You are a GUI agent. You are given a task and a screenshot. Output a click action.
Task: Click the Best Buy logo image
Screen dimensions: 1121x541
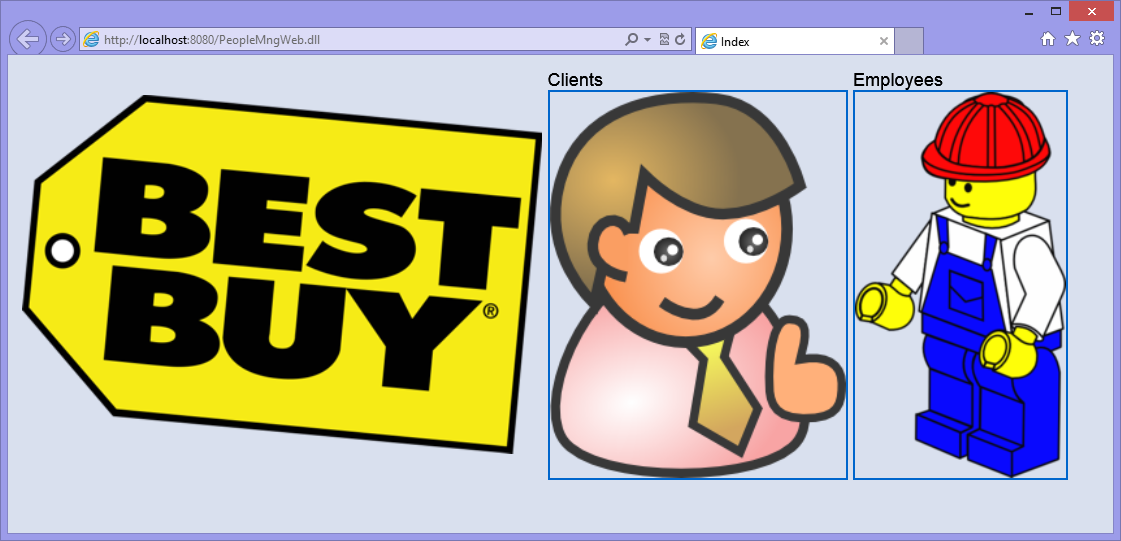282,274
